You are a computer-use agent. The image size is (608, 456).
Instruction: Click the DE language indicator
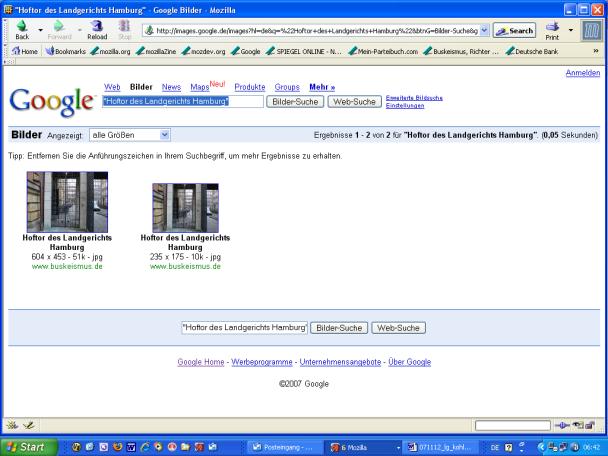(x=494, y=447)
